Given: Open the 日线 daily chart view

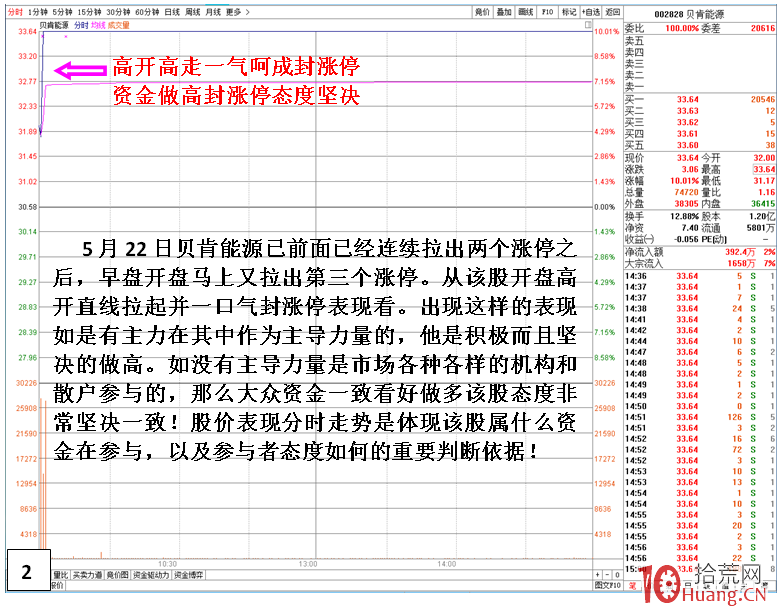Looking at the screenshot, I should (172, 11).
